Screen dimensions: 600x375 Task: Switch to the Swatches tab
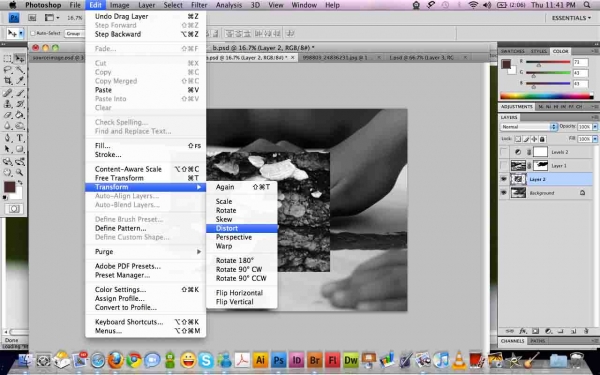512,51
